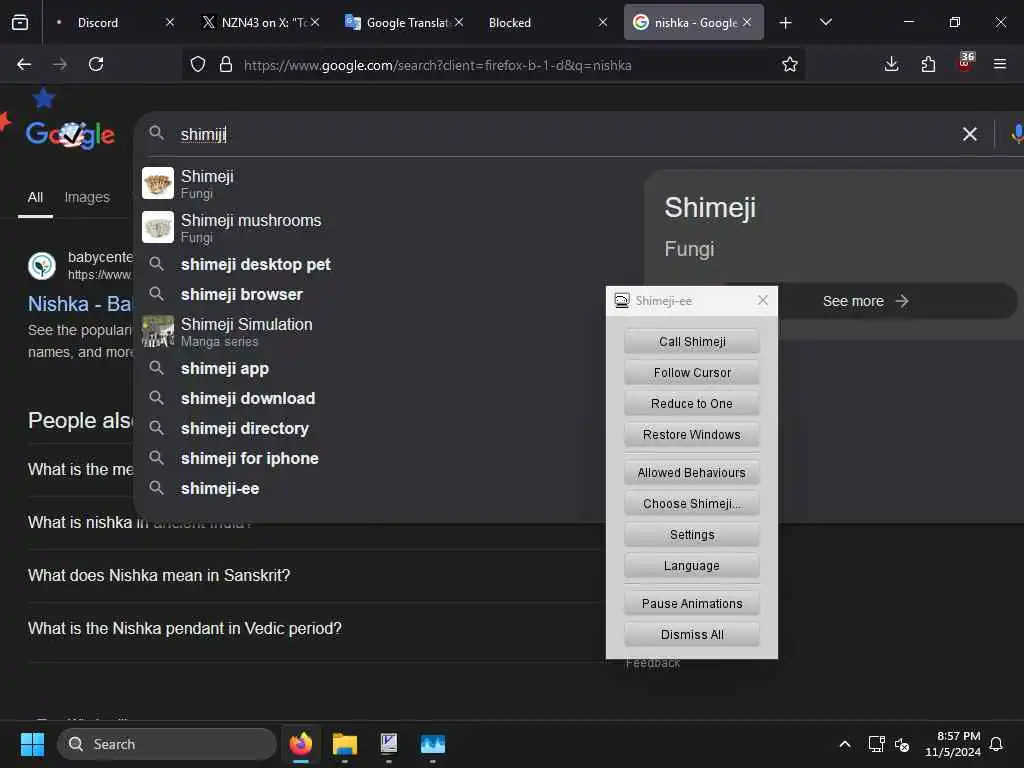Open a new tab with plus
Viewport: 1024px width, 768px height.
[786, 22]
